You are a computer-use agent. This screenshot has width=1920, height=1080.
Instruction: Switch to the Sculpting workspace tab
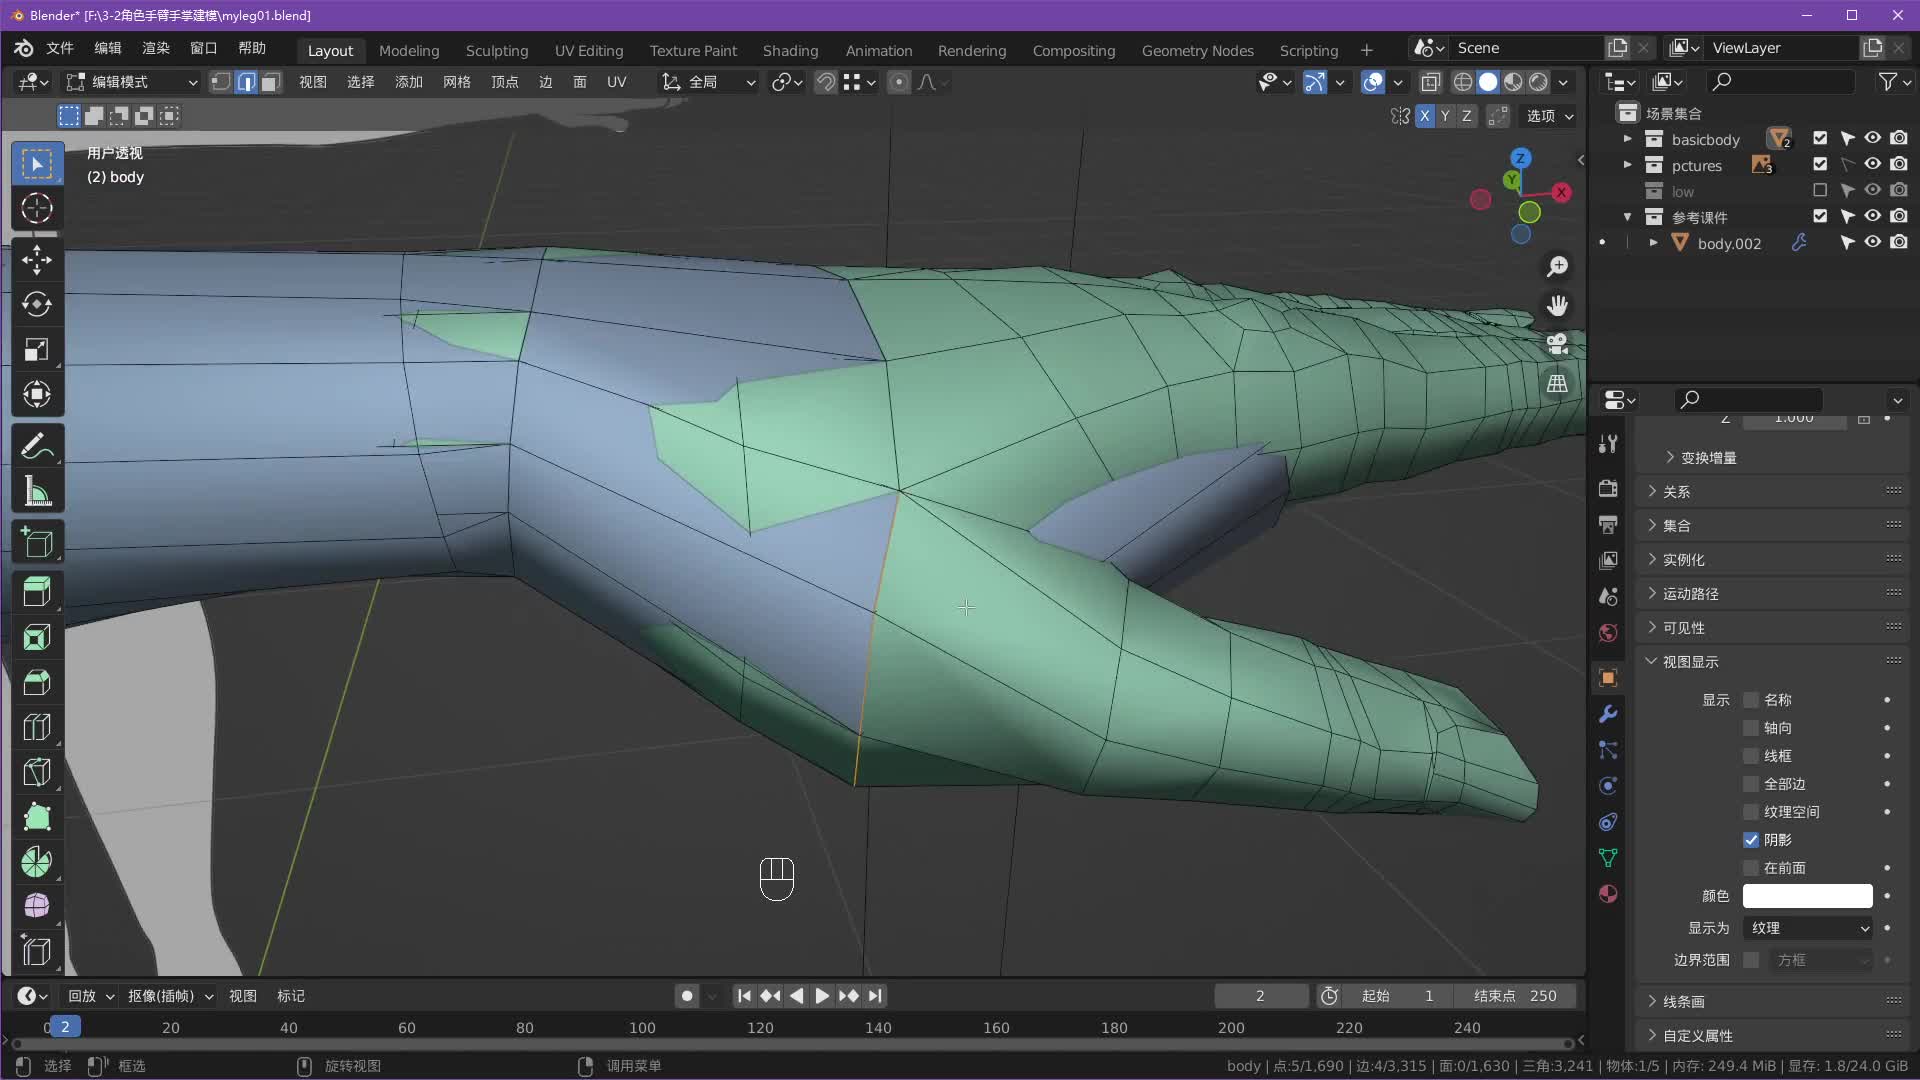tap(496, 50)
